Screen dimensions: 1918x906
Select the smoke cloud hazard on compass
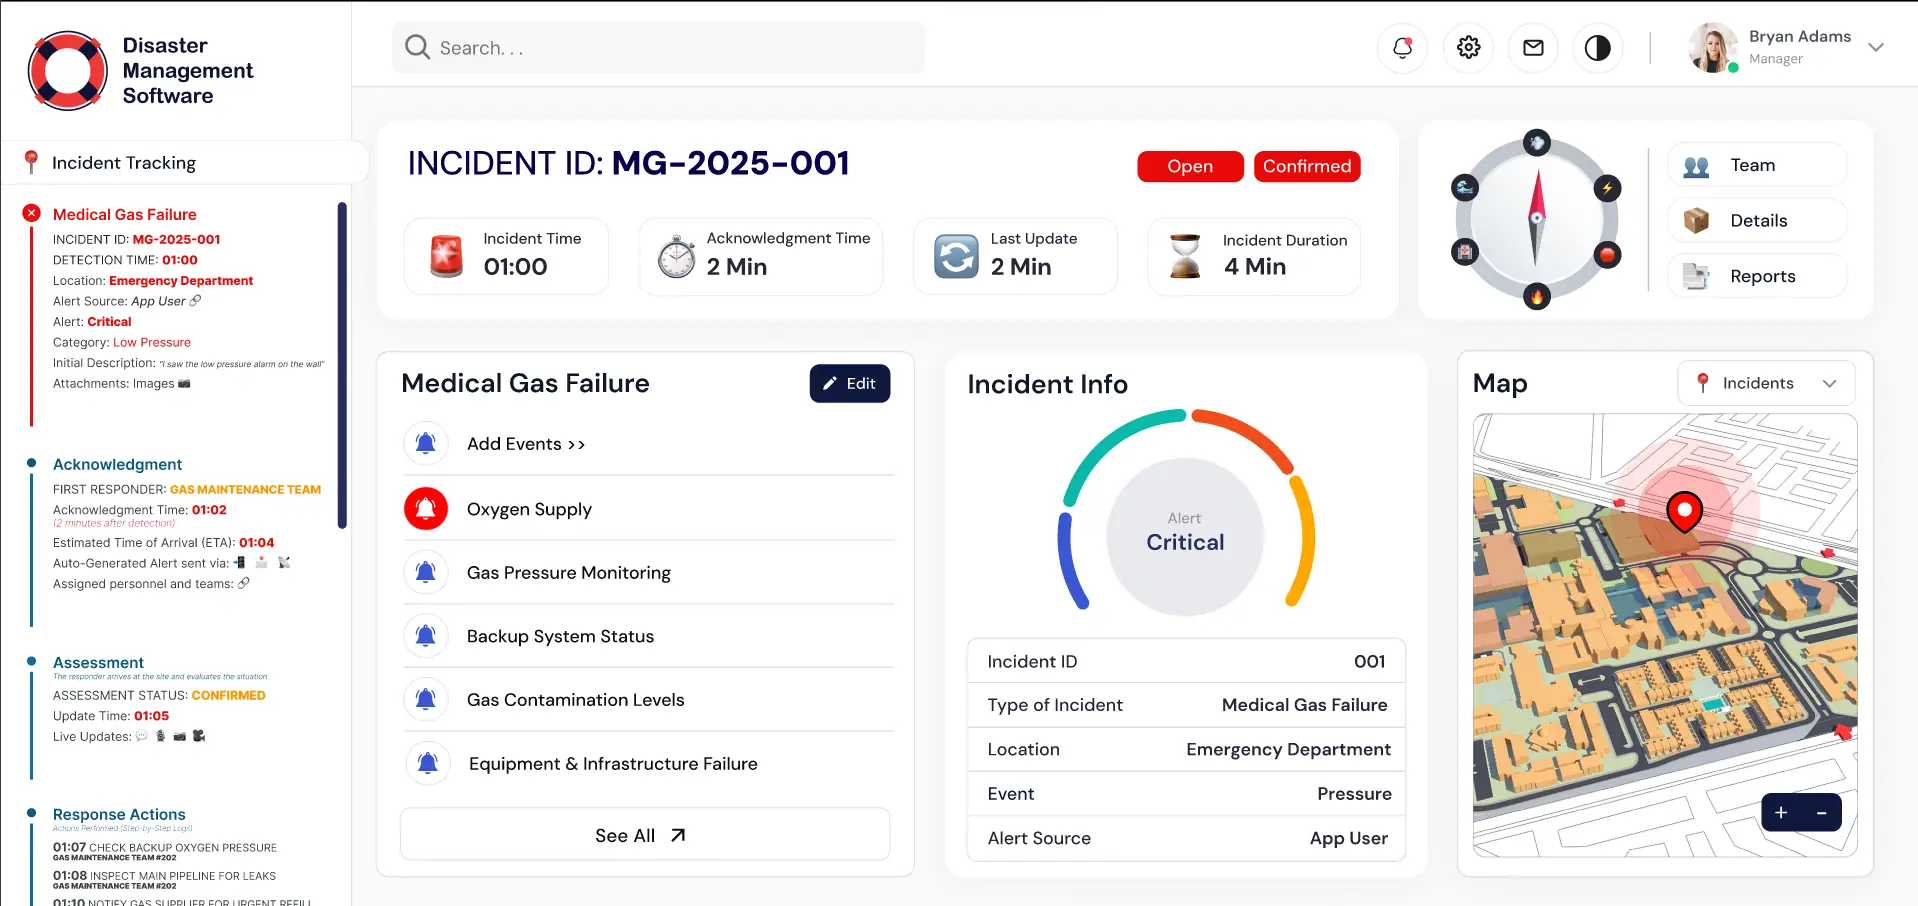click(1537, 143)
